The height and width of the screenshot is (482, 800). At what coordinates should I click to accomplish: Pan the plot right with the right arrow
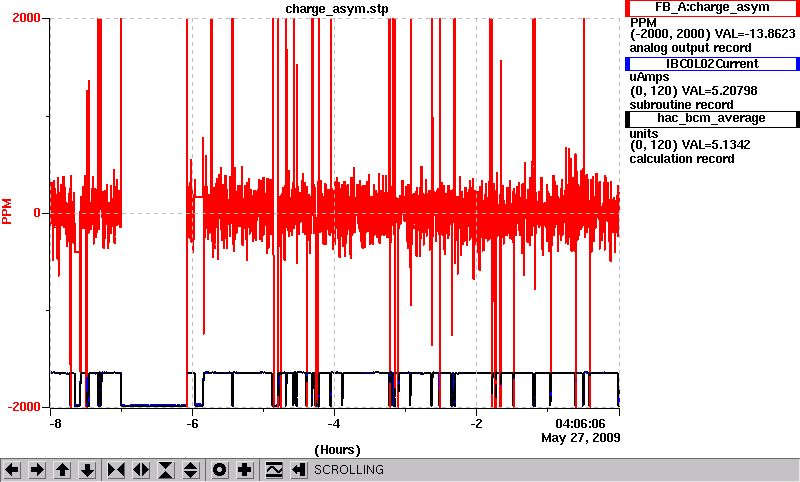point(37,470)
